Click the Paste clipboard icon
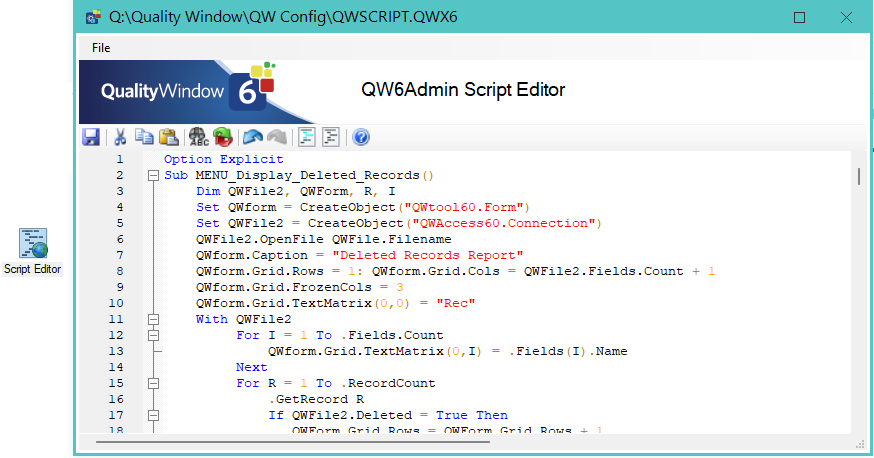 tap(168, 137)
